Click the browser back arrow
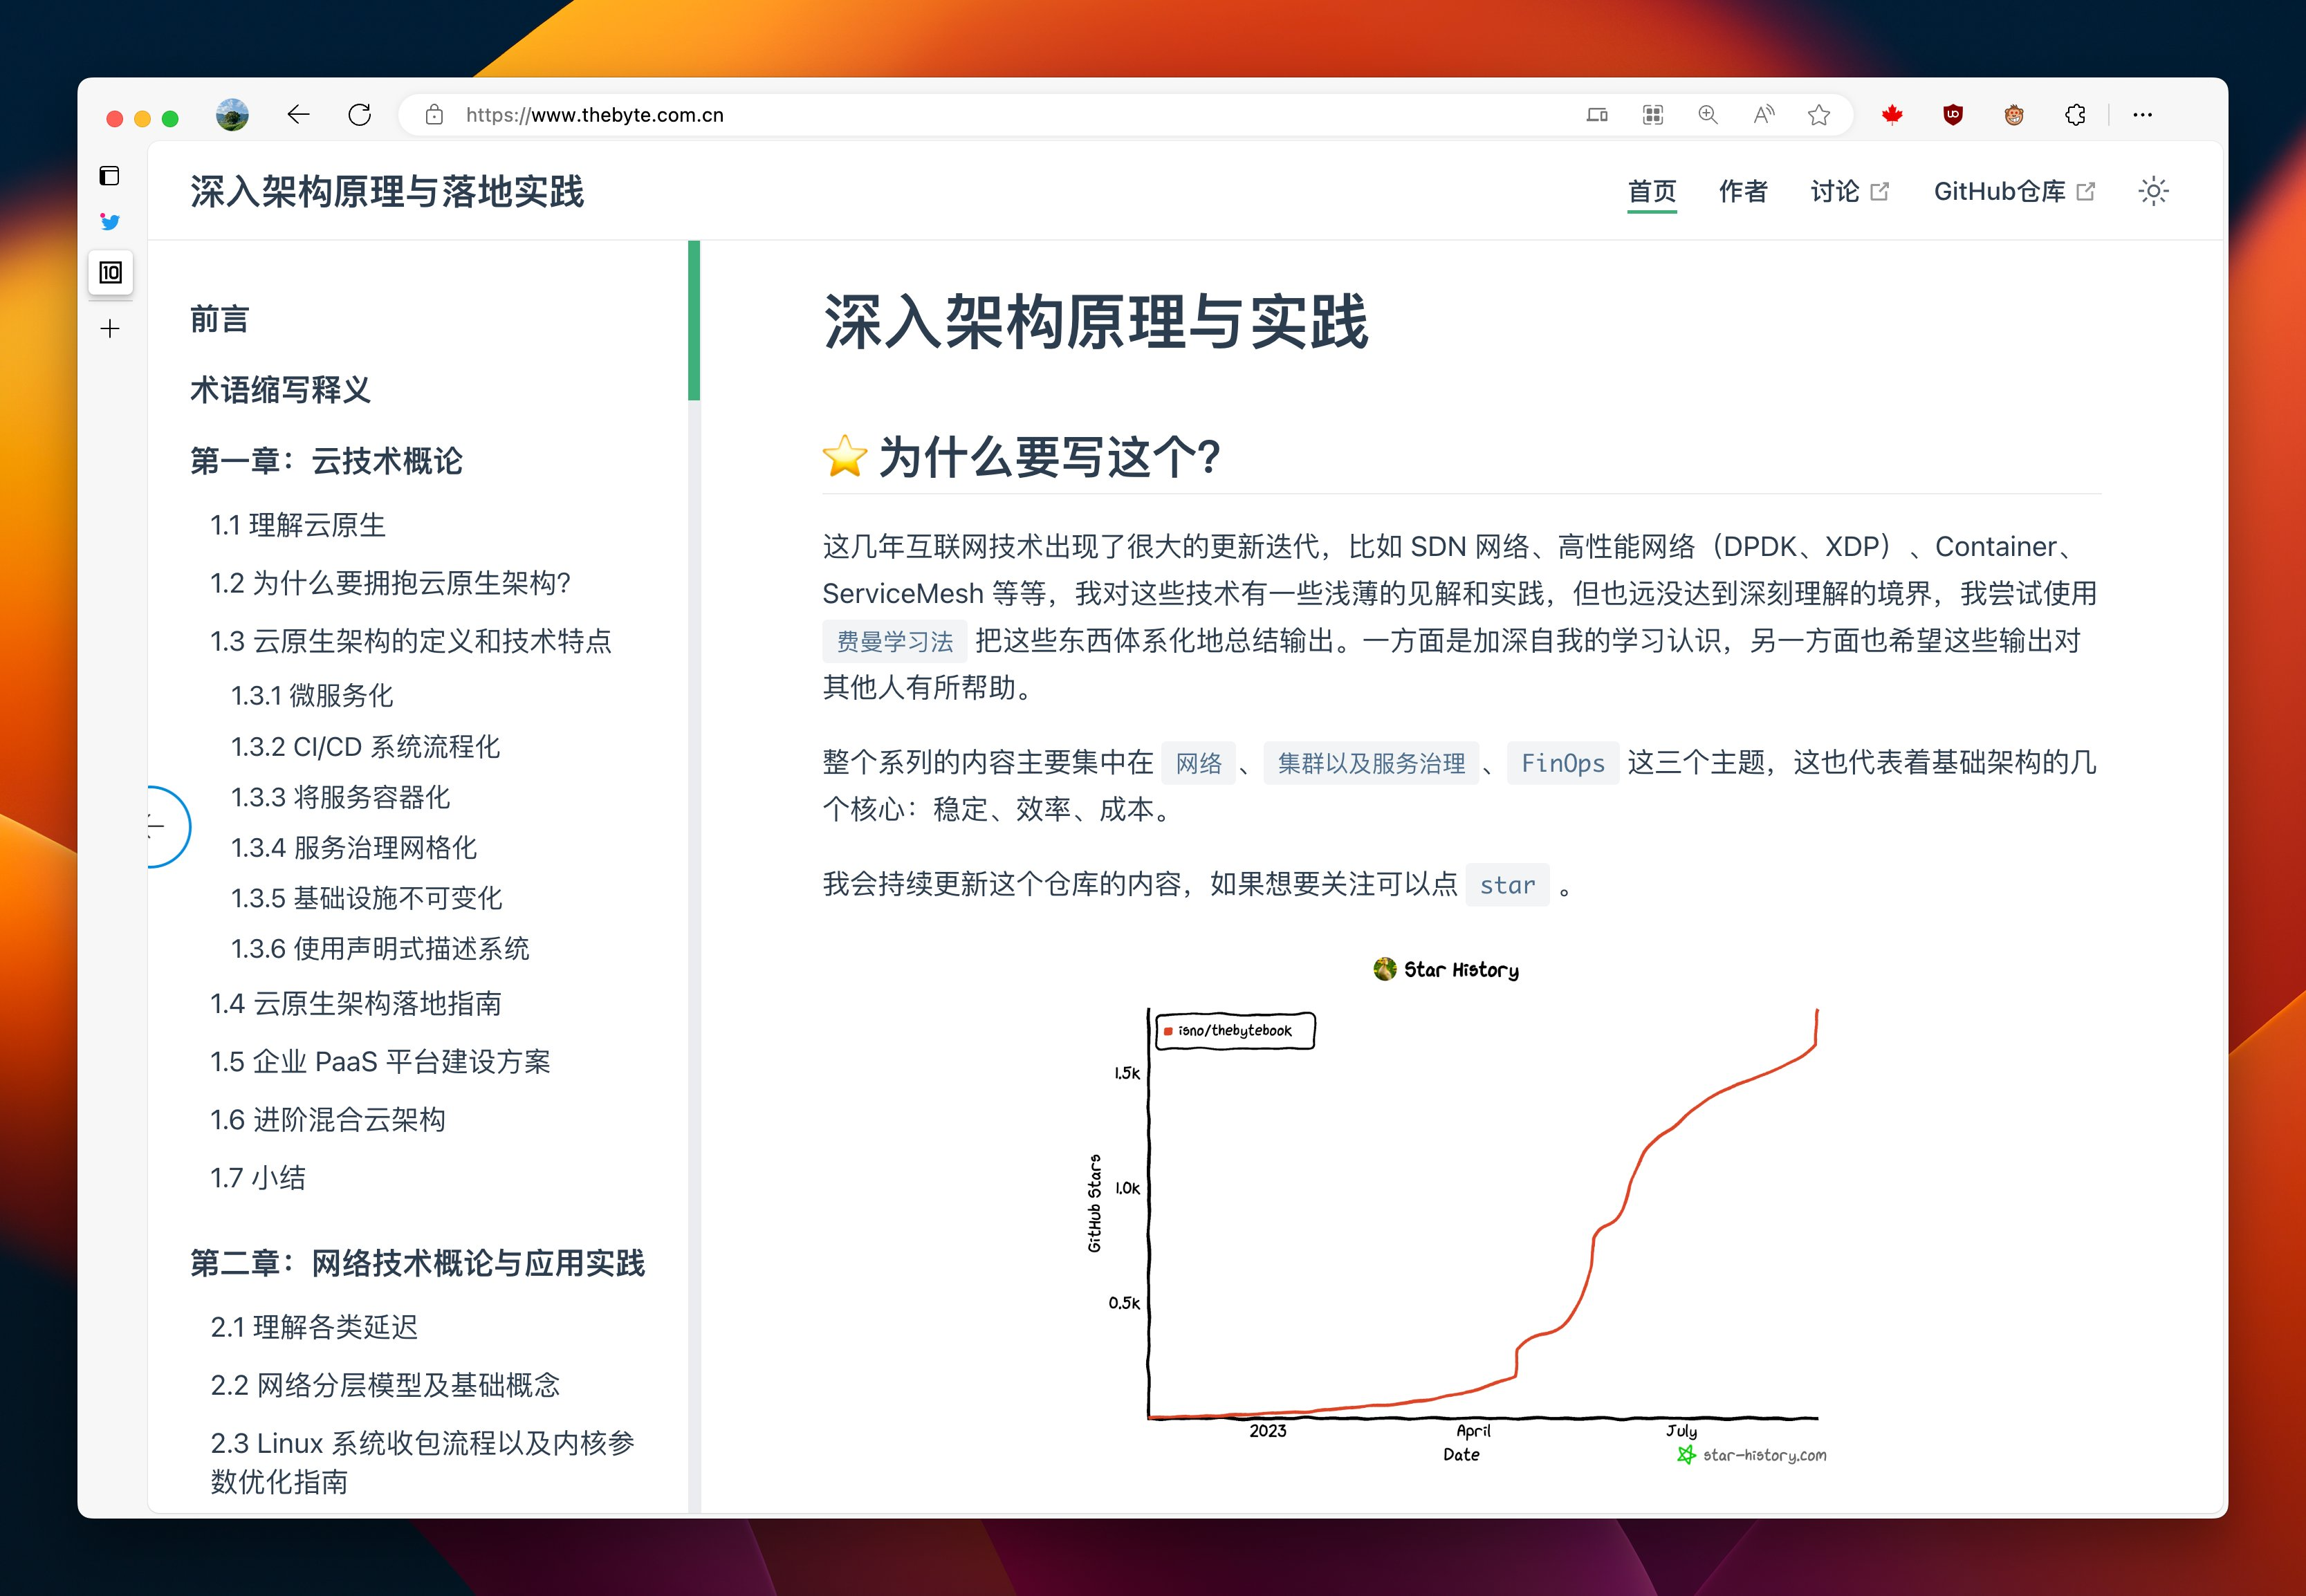2306x1596 pixels. pyautogui.click(x=298, y=115)
